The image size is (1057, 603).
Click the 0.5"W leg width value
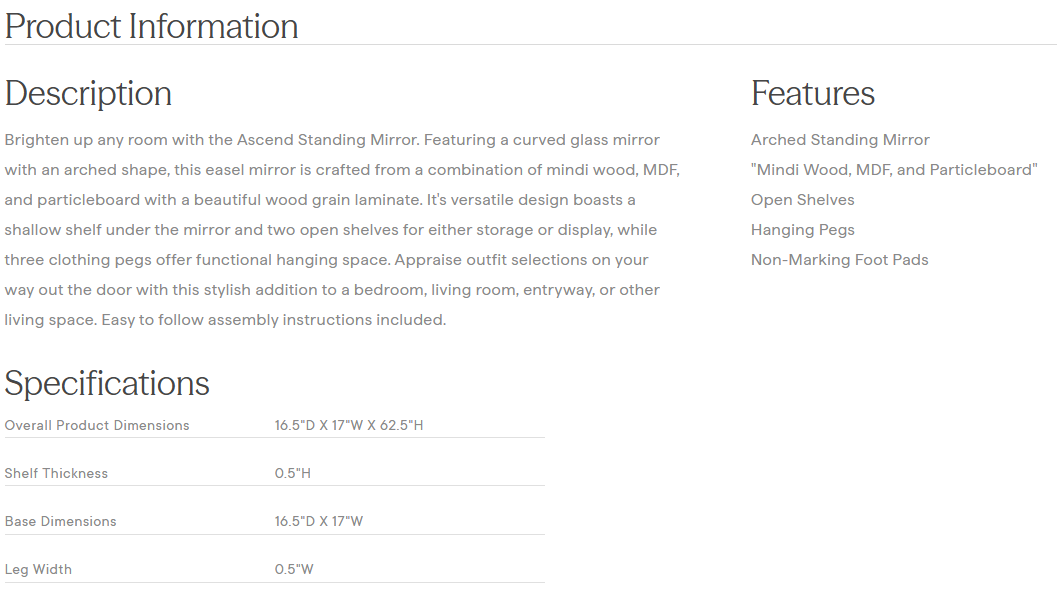coord(294,569)
